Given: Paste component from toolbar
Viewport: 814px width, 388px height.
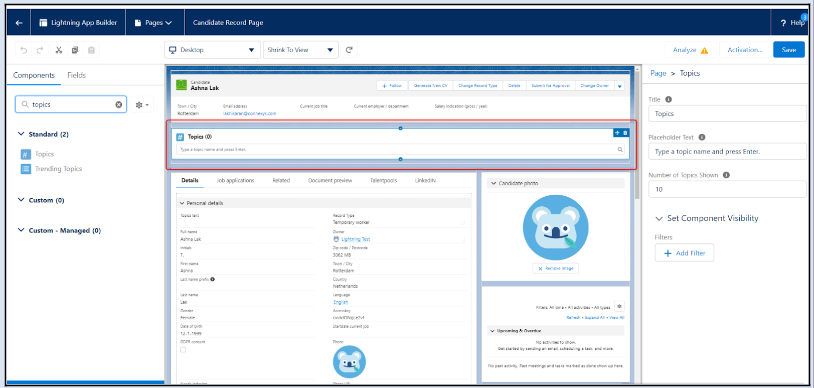Looking at the screenshot, I should coord(91,50).
